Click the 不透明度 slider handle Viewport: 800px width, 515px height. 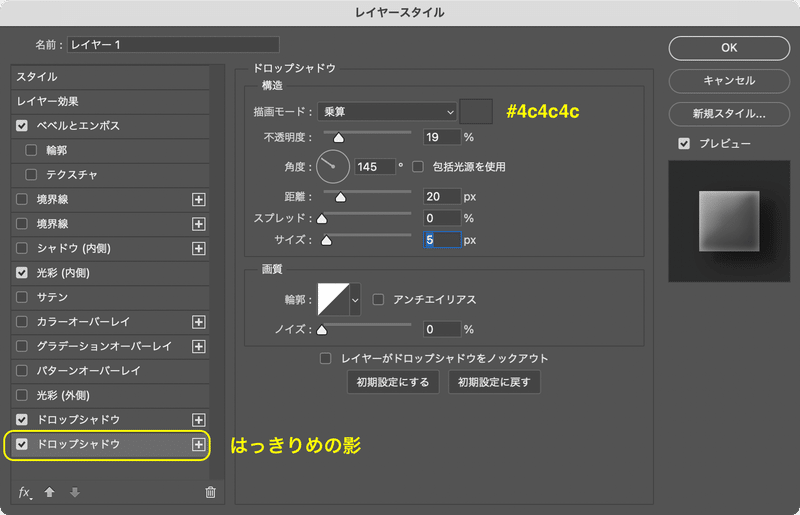(x=338, y=138)
